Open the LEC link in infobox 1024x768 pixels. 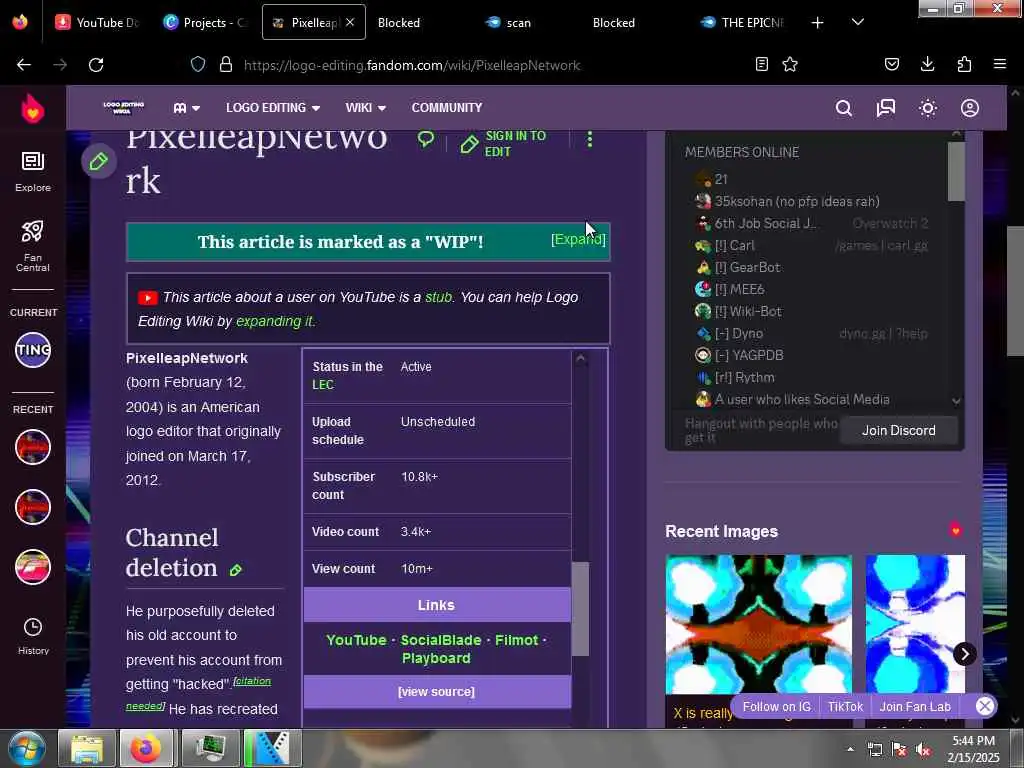(323, 385)
